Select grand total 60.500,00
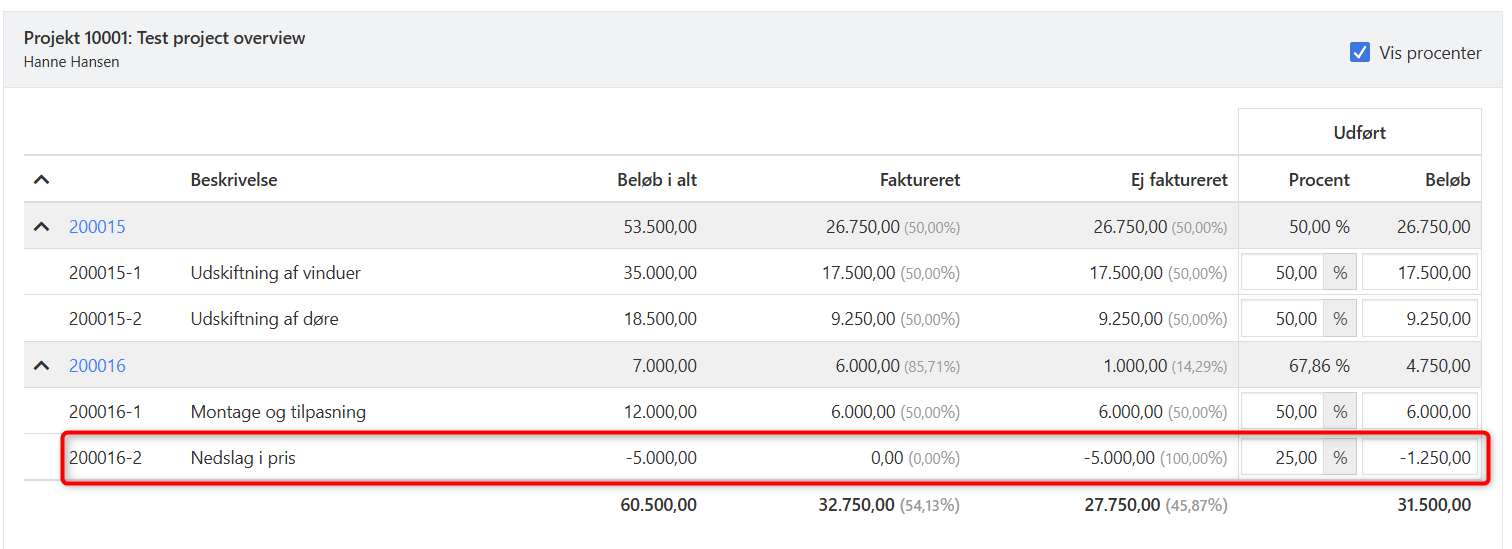The height and width of the screenshot is (549, 1512). (x=659, y=505)
